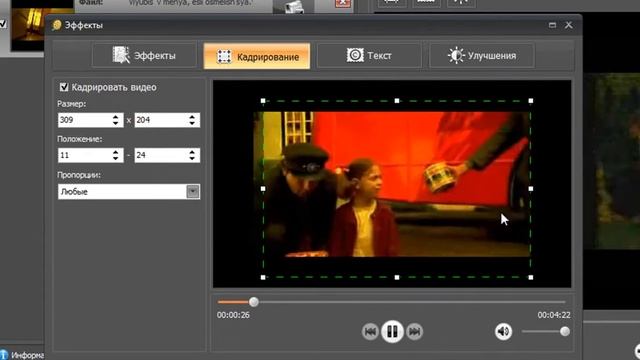This screenshot has height=360, width=640.
Task: Click the middle-right crop handle
Action: click(x=531, y=189)
